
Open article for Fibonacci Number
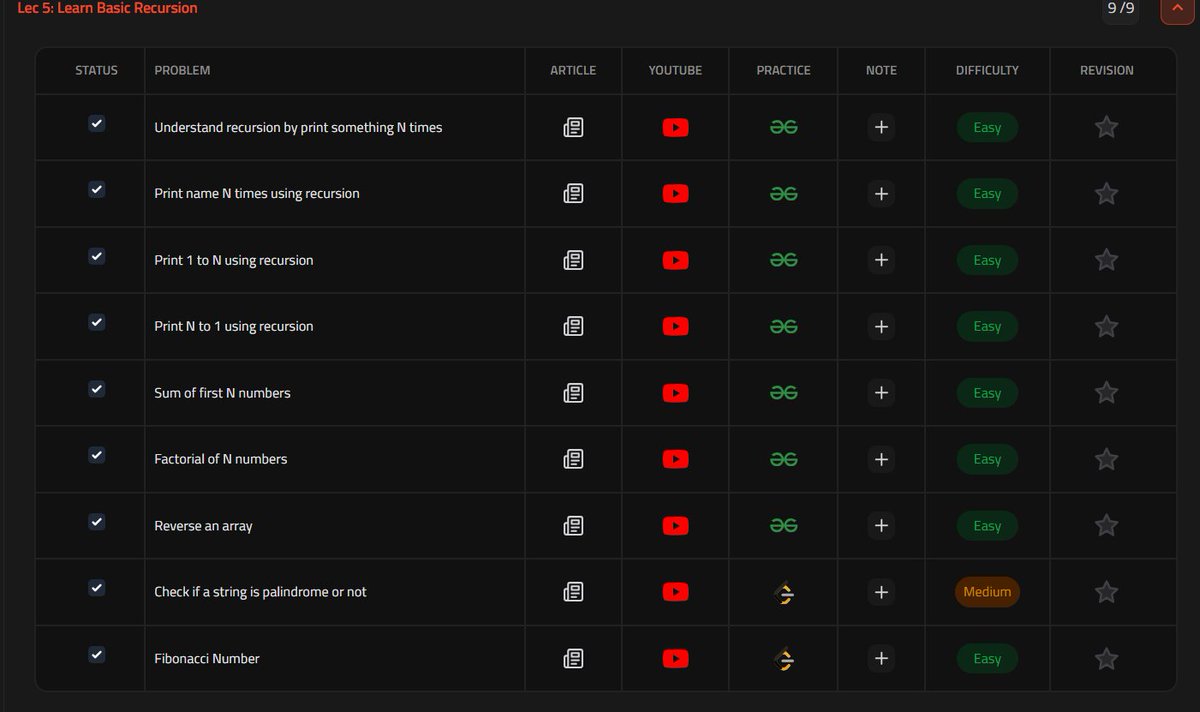573,659
